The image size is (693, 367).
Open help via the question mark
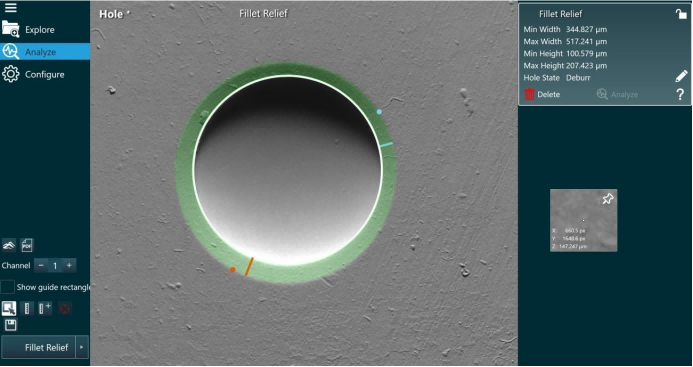pos(680,94)
